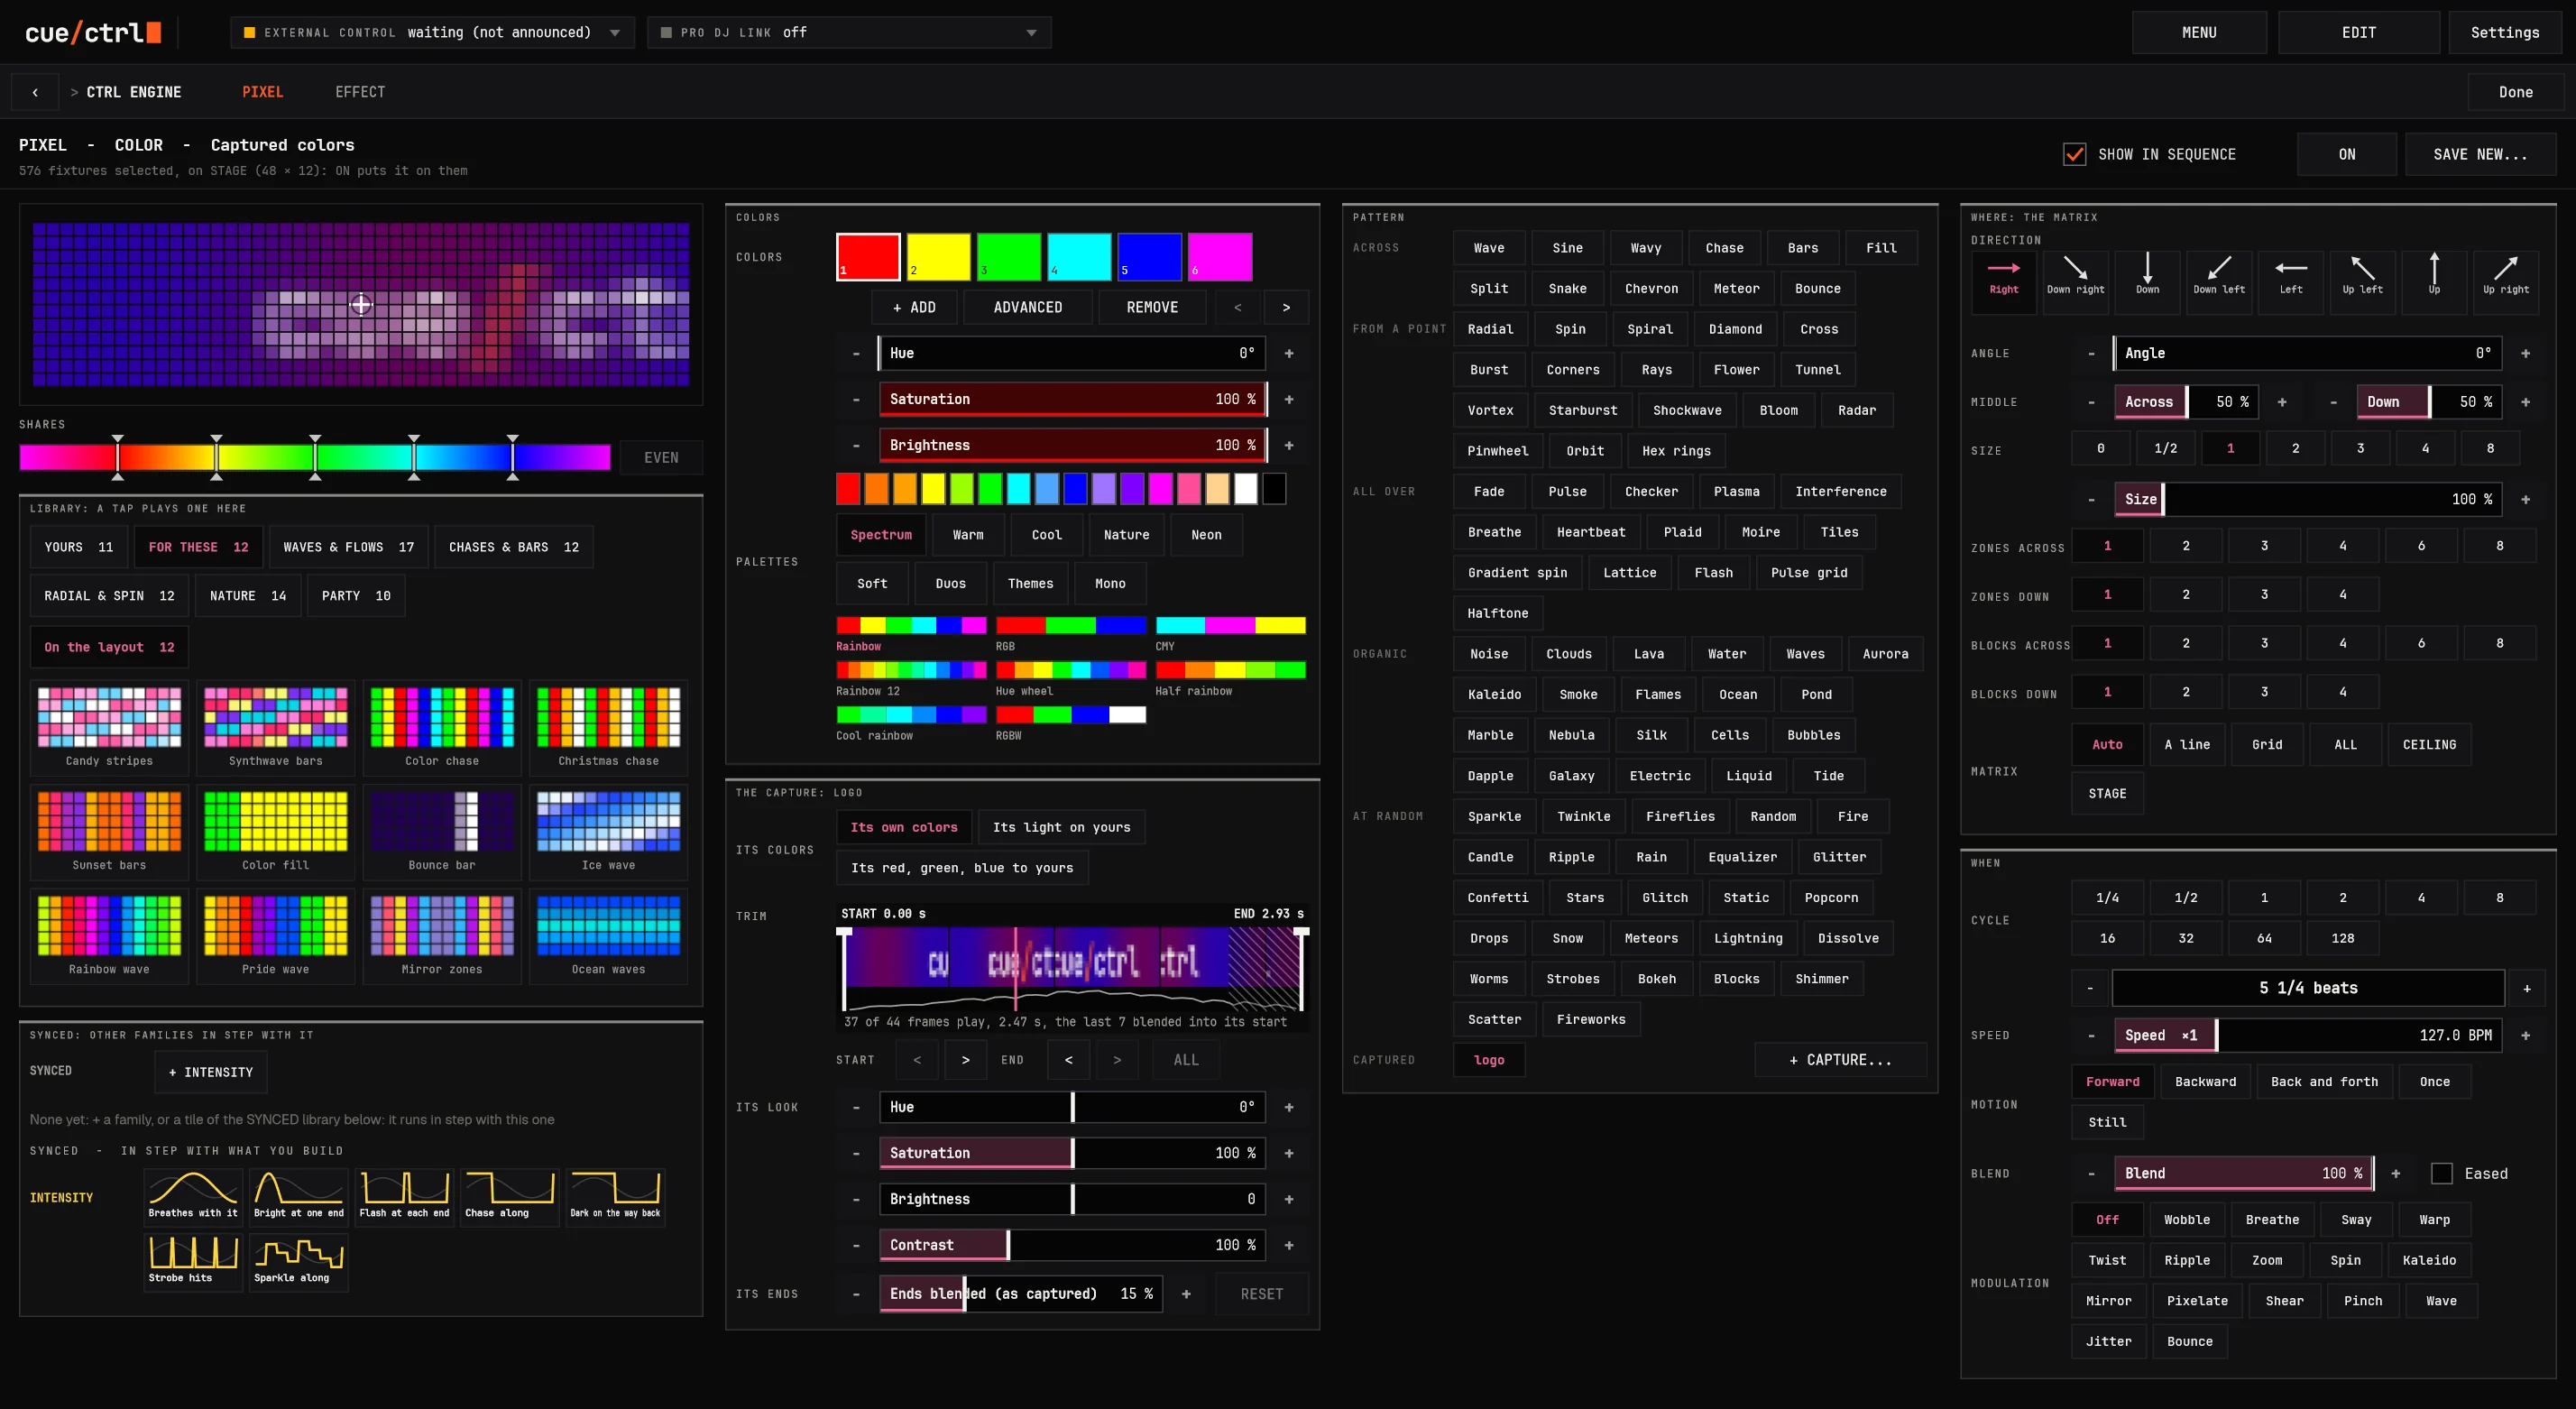Click the ADVANCED colors button
This screenshot has height=1409, width=2576.
[x=1027, y=307]
